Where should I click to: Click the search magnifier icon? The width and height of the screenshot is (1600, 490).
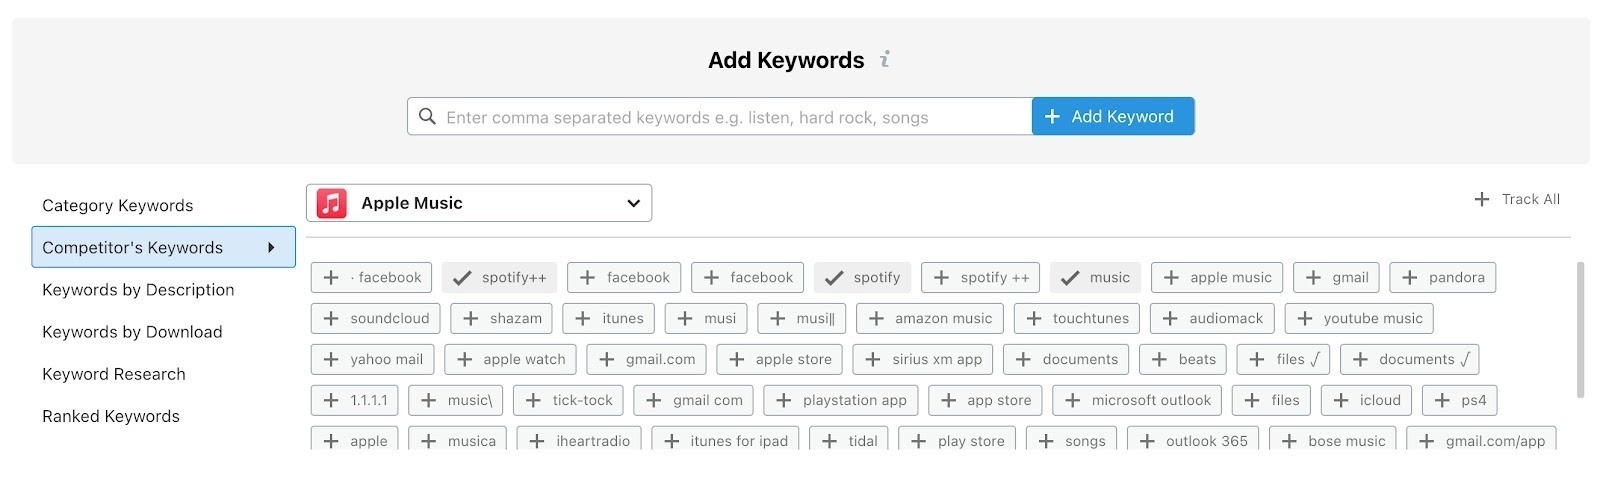pos(427,117)
